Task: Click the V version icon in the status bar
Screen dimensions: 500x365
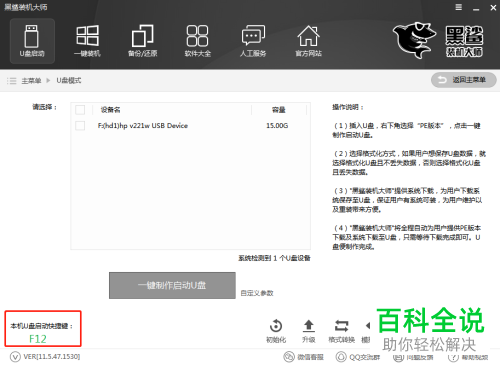Action: (15, 357)
